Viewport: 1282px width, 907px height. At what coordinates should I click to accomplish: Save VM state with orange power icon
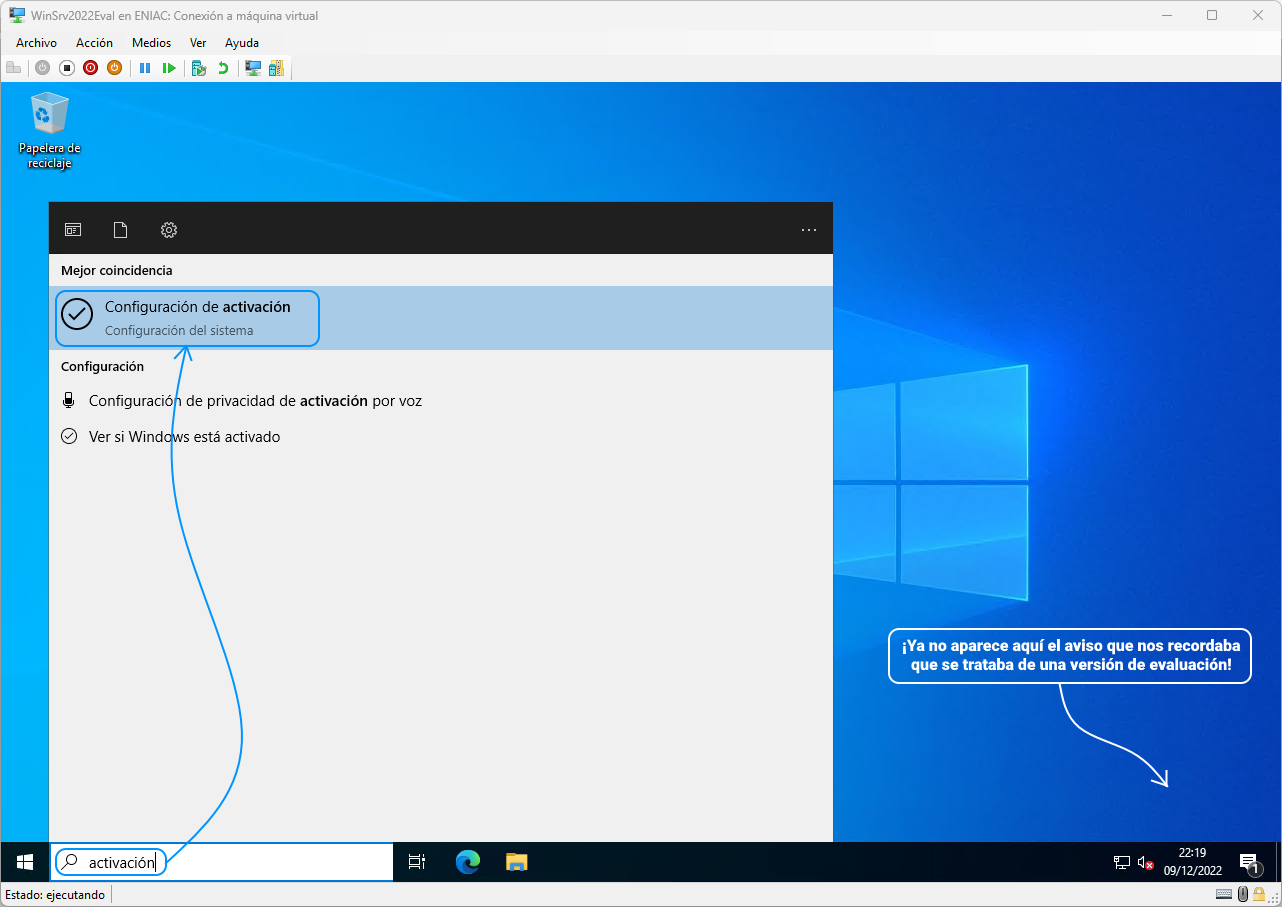pyautogui.click(x=114, y=68)
